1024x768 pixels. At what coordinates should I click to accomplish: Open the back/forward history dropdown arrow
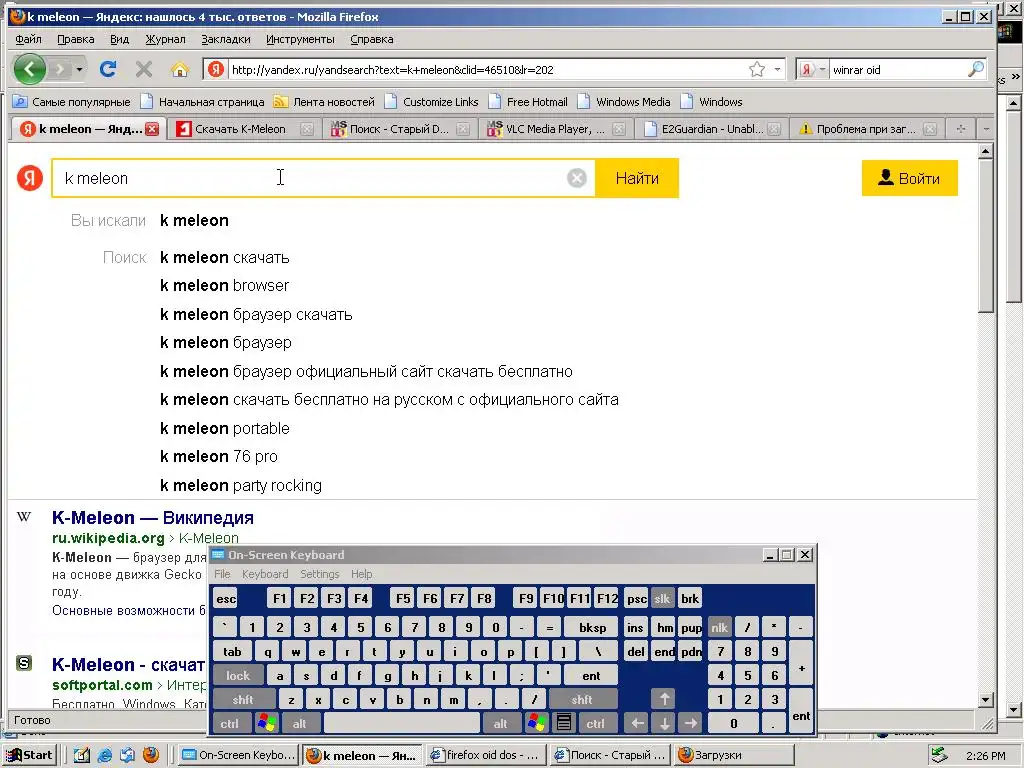coord(79,69)
